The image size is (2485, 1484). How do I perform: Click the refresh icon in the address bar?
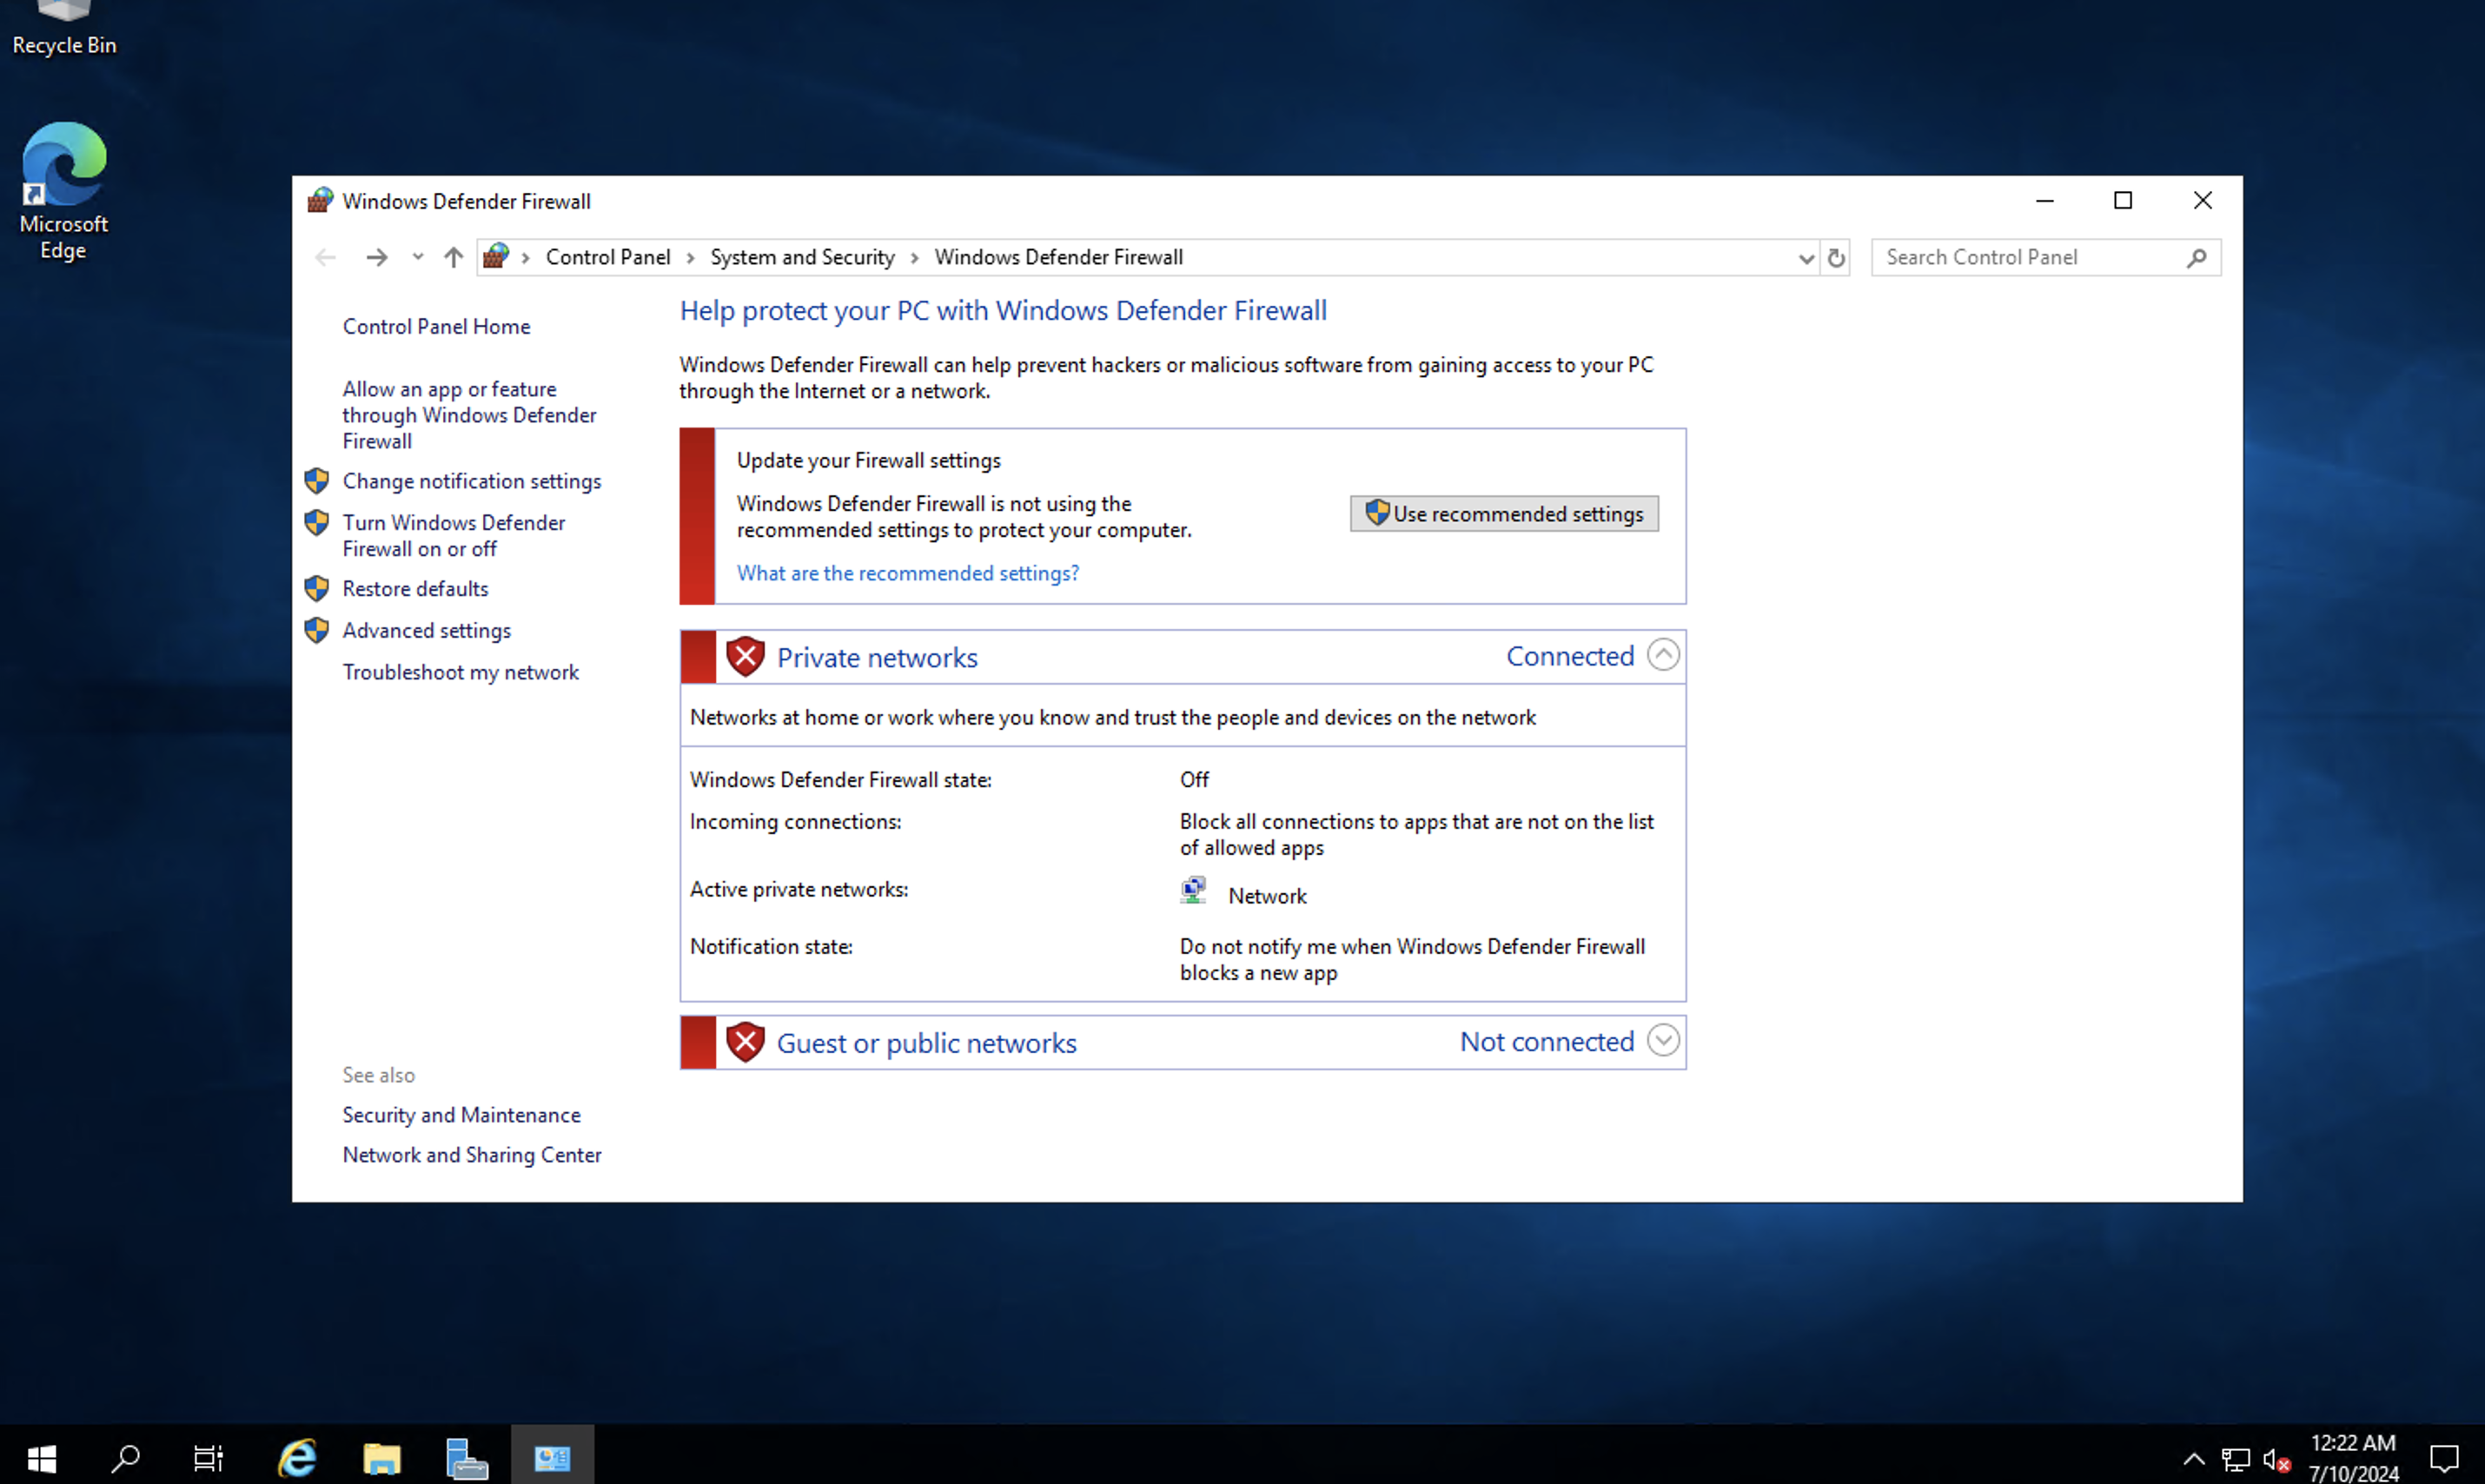point(1836,257)
